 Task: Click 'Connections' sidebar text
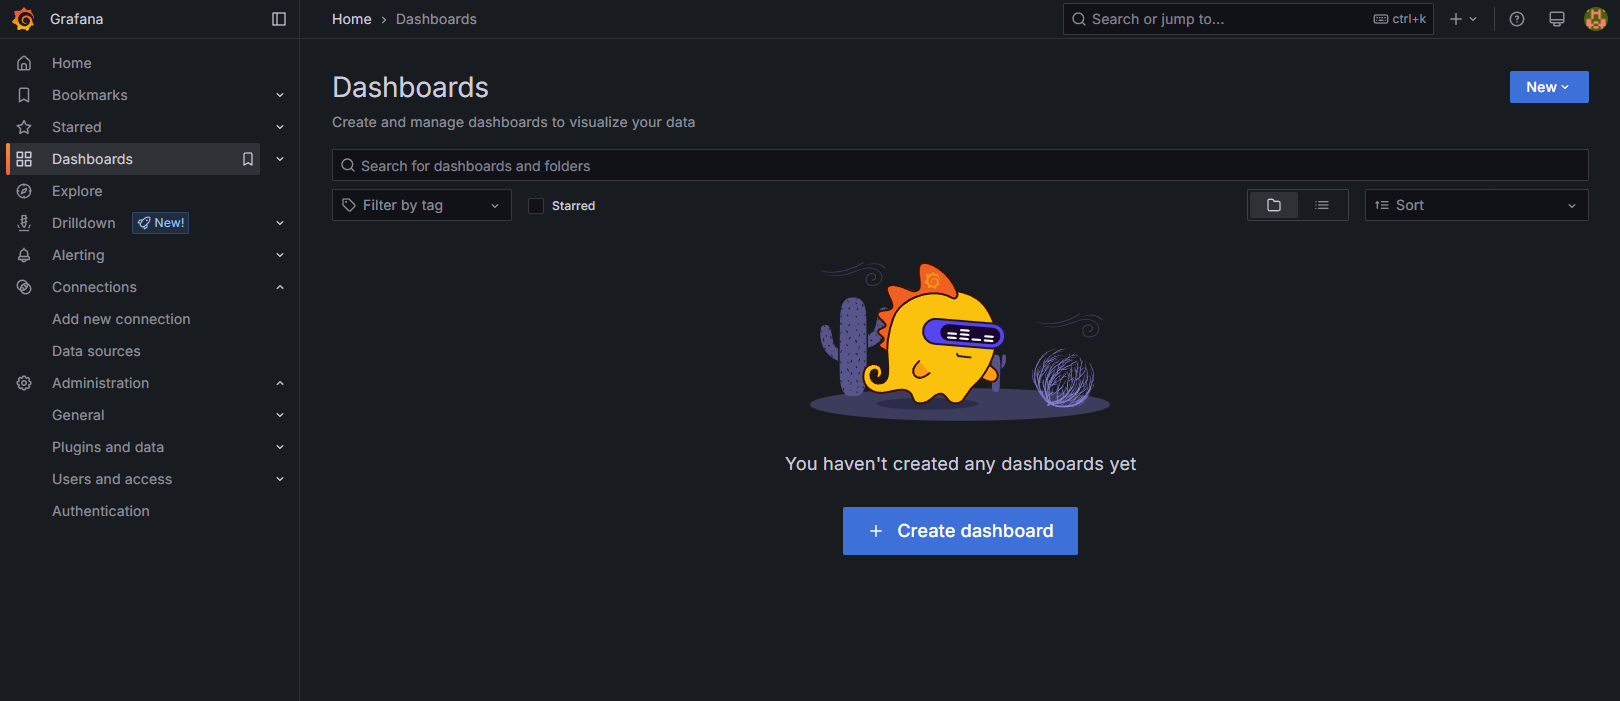[94, 287]
